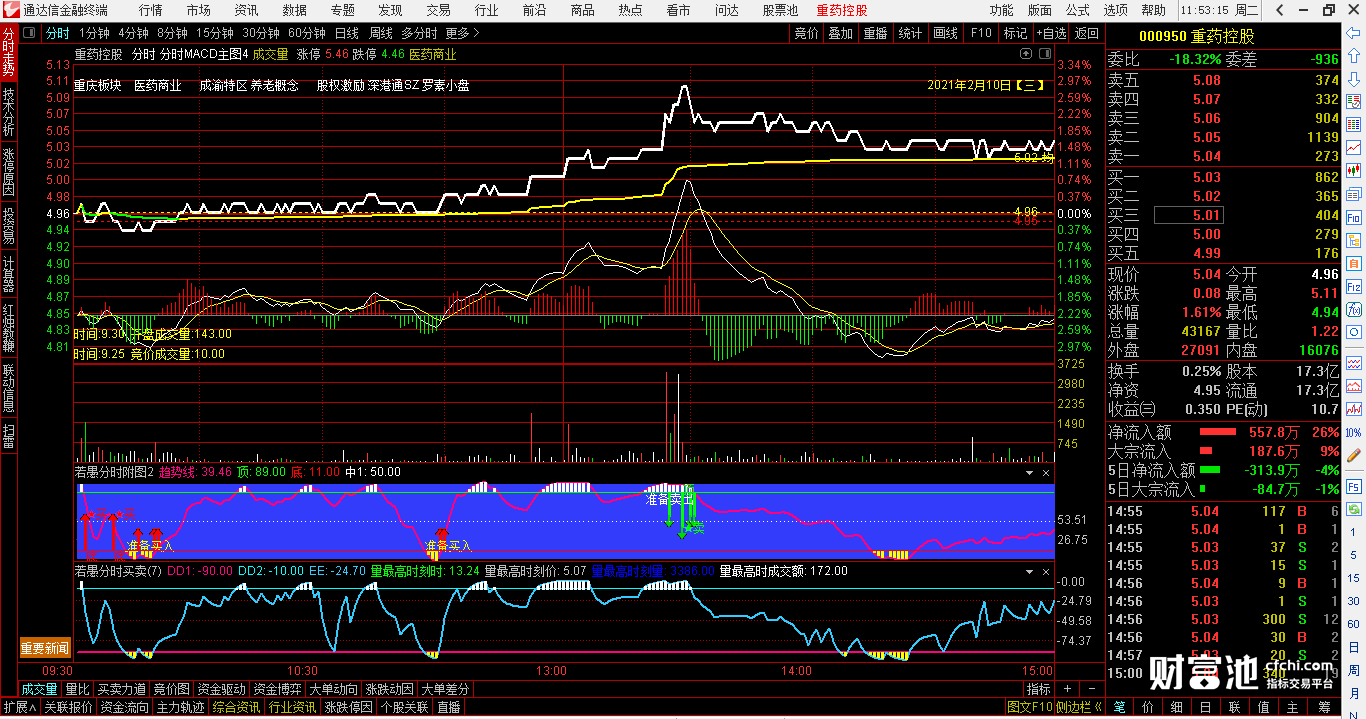Click the 买三 price 5.01 cell

click(x=1188, y=215)
